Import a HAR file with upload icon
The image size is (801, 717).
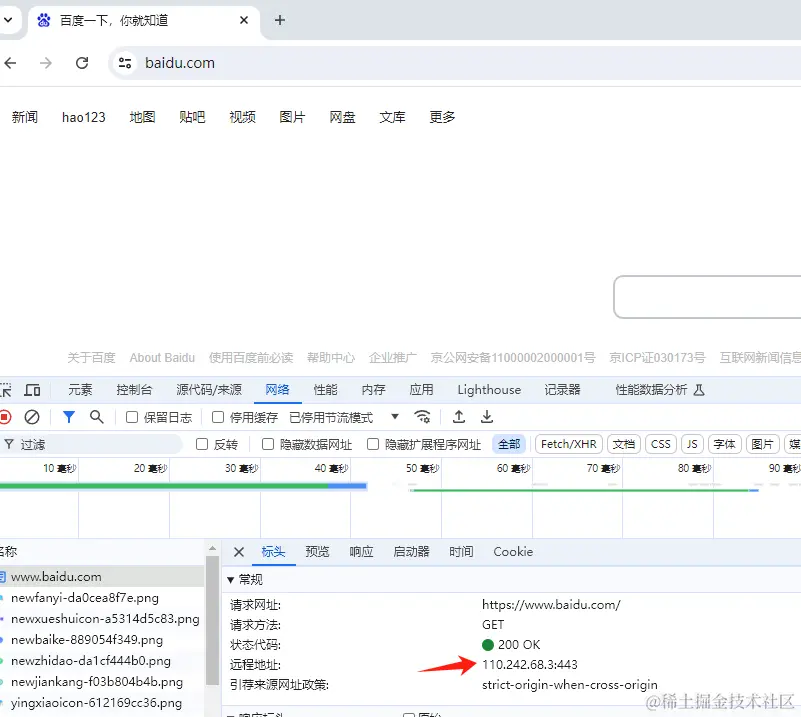[x=459, y=417]
